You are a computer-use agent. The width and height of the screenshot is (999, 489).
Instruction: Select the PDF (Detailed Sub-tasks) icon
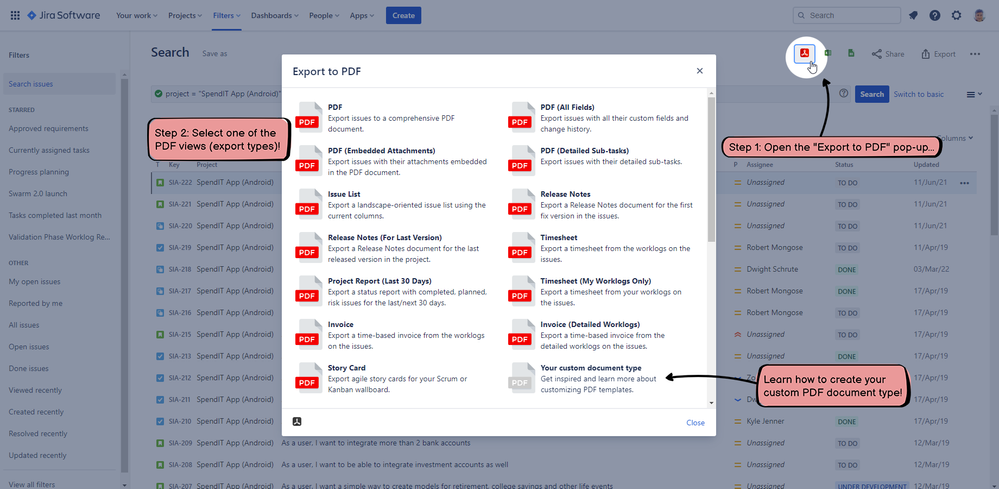[520, 159]
